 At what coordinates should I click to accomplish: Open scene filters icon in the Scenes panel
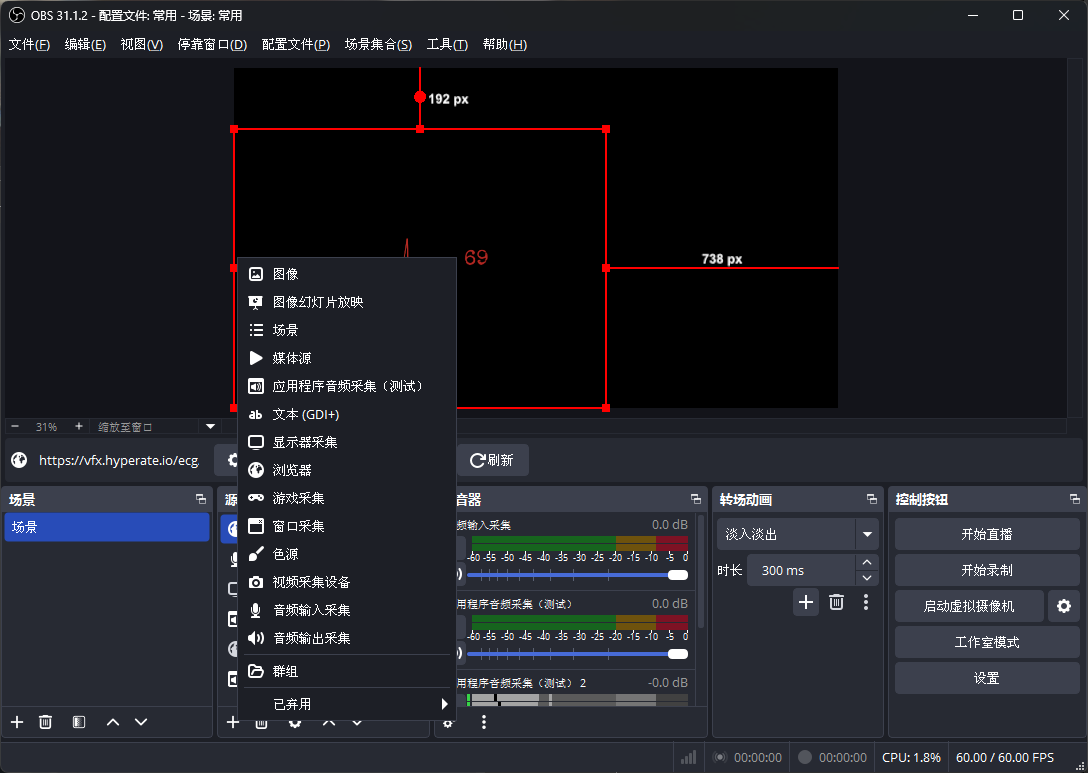79,722
